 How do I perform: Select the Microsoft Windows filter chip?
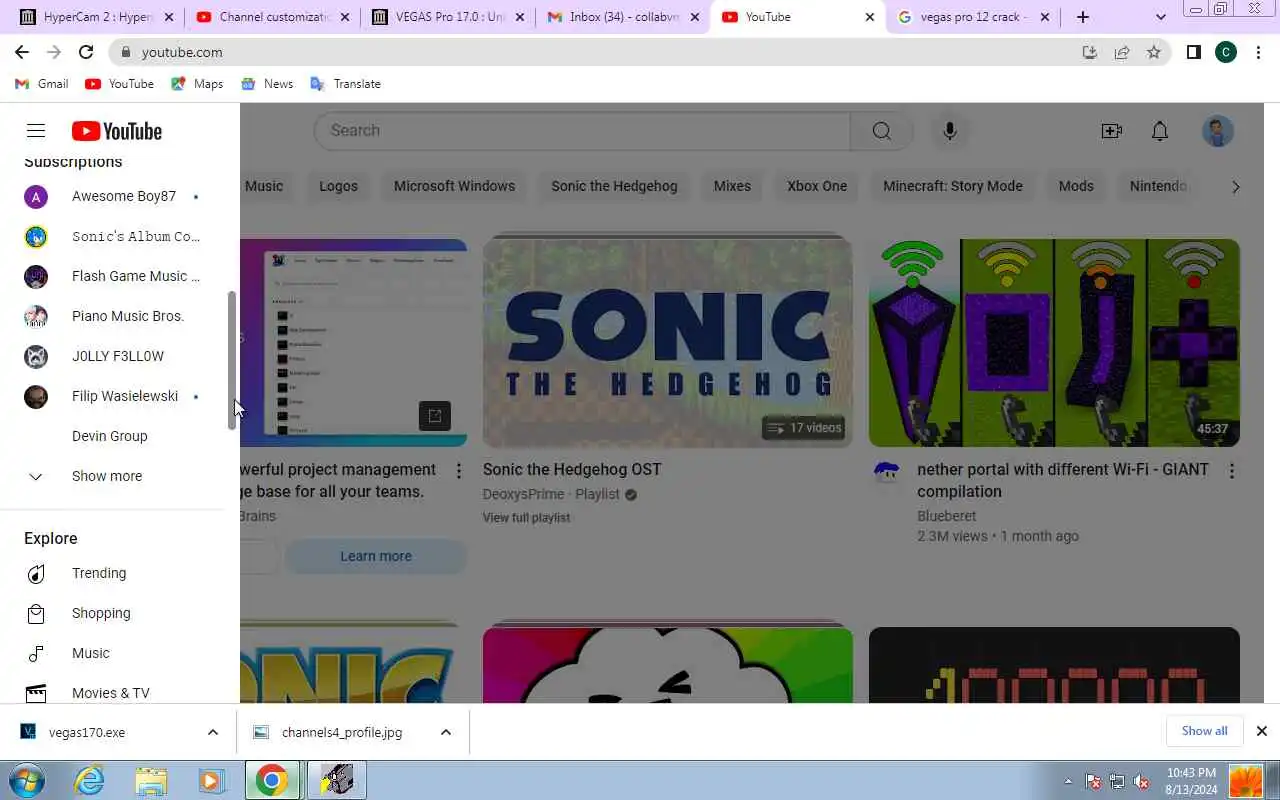click(454, 186)
